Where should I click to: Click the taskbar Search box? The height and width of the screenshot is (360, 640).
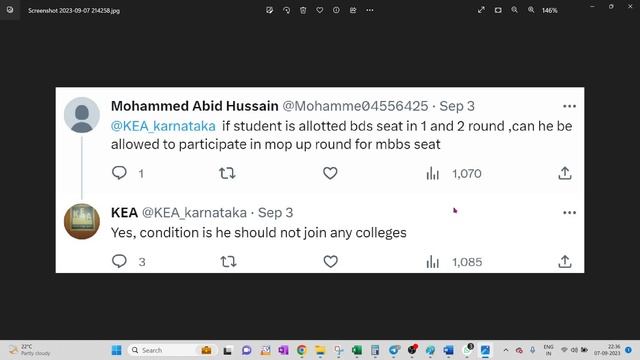(162, 350)
